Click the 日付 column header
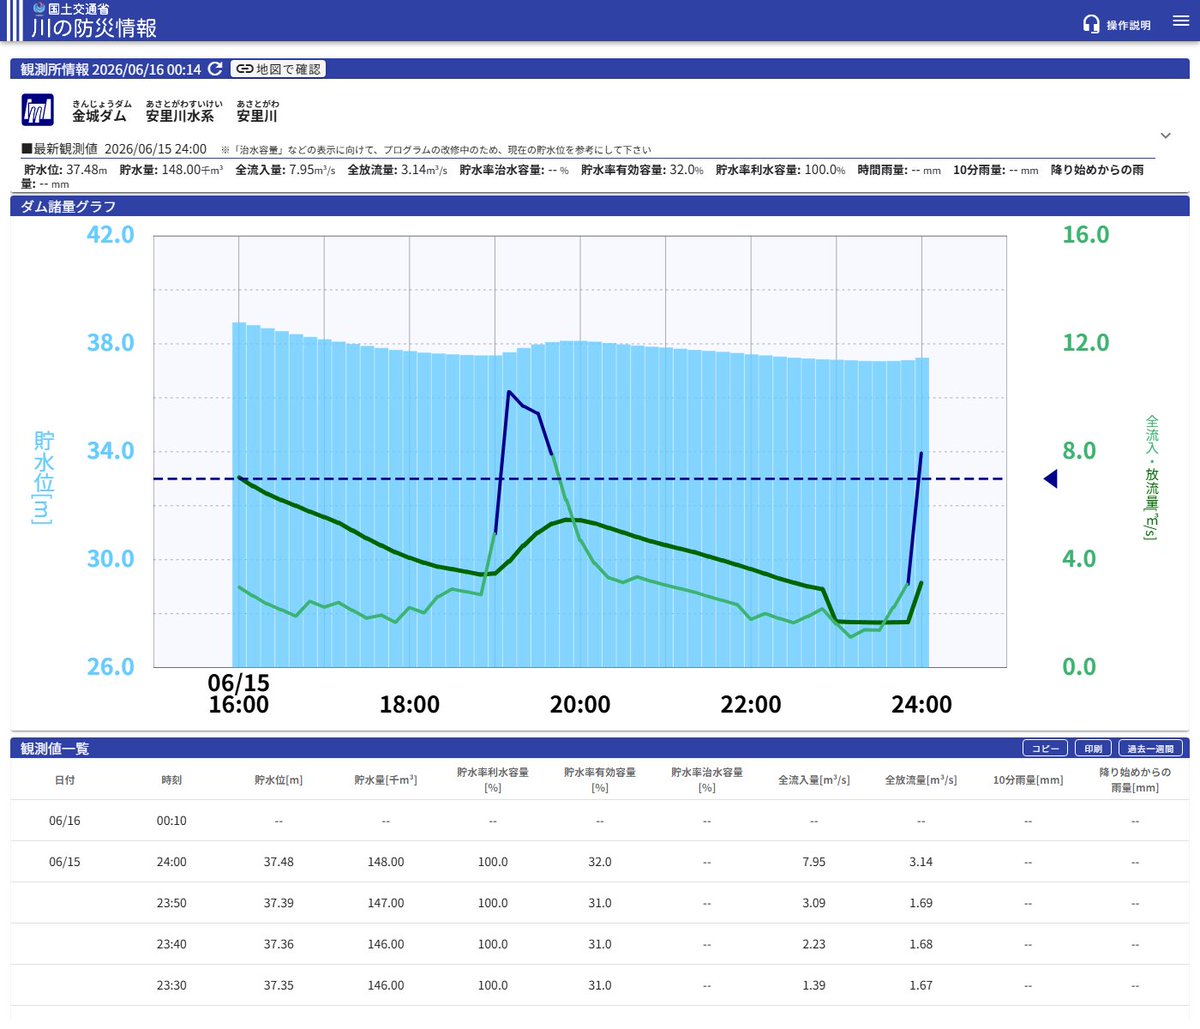Viewport: 1200px width, 1029px height. click(x=64, y=780)
